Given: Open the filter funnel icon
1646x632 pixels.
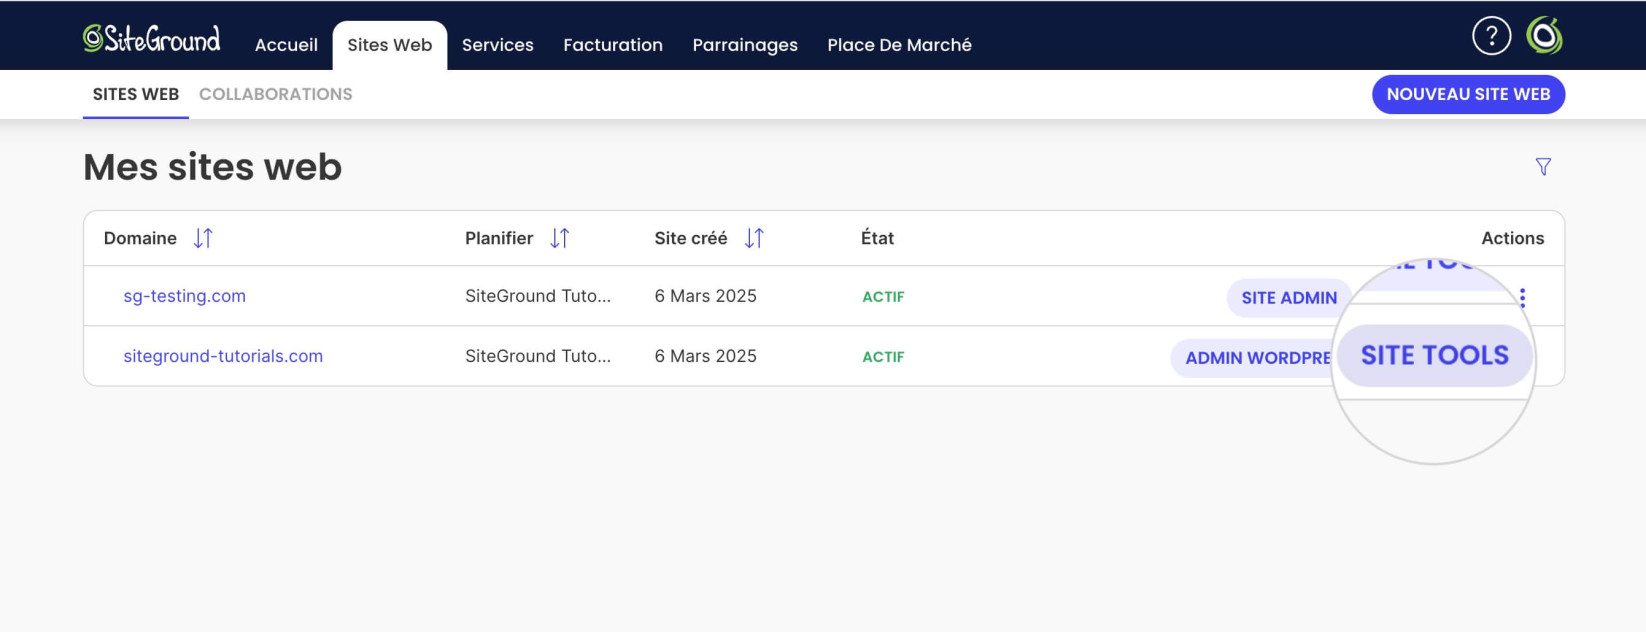Looking at the screenshot, I should [x=1543, y=167].
